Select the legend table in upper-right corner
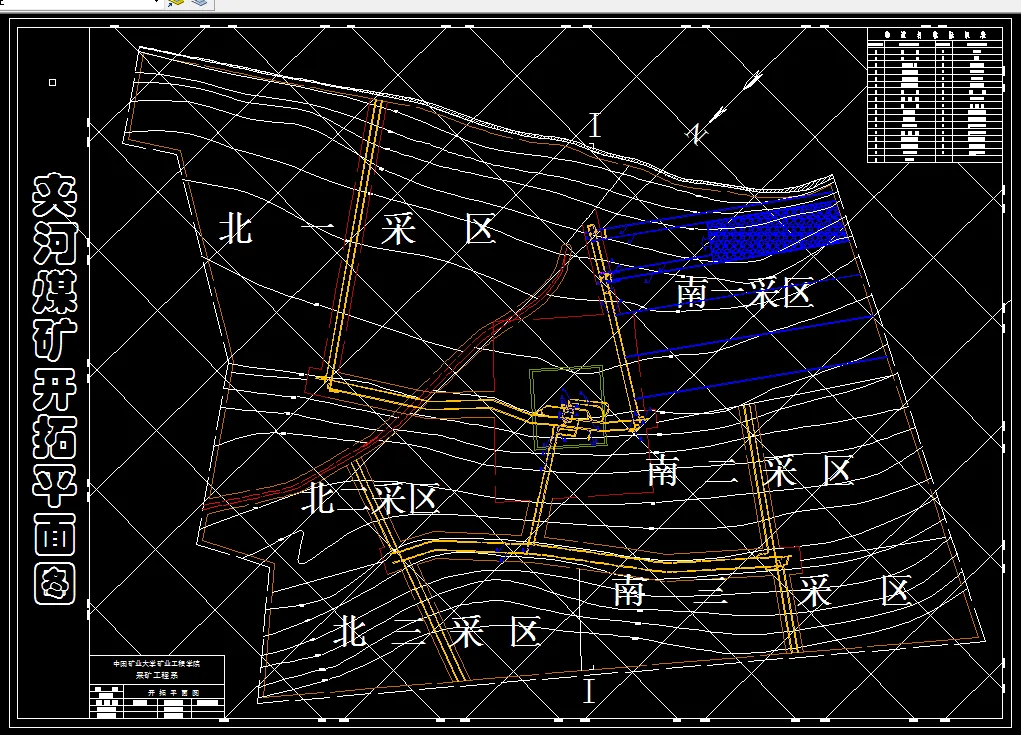Viewport: 1021px width, 735px height. (934, 95)
